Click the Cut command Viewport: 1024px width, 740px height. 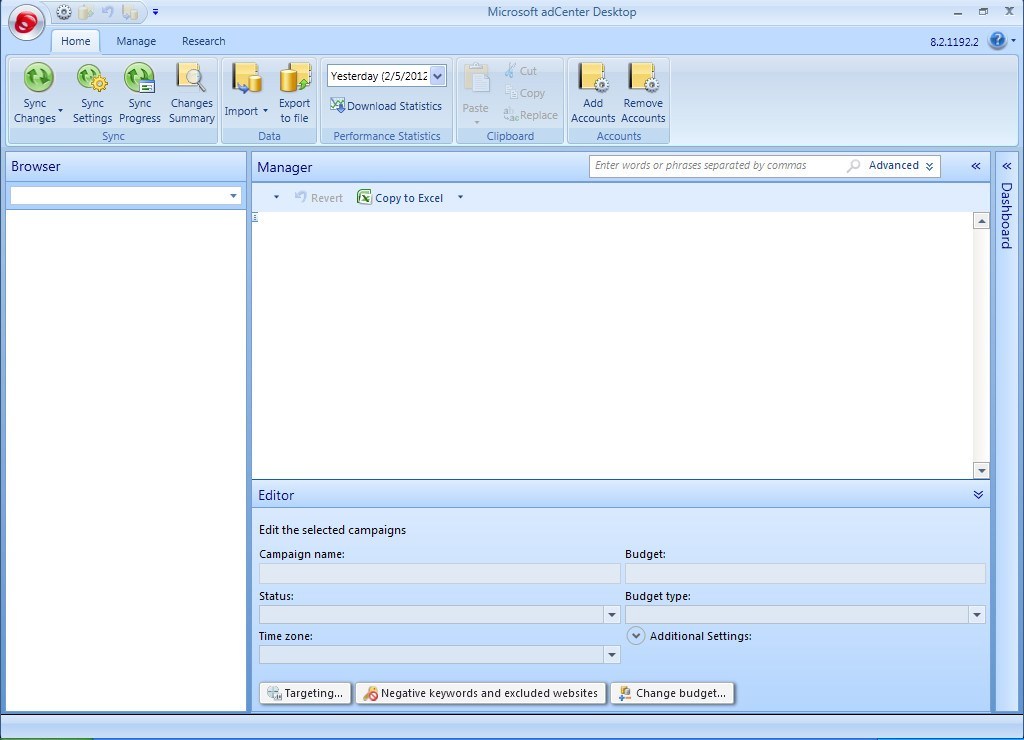[520, 71]
